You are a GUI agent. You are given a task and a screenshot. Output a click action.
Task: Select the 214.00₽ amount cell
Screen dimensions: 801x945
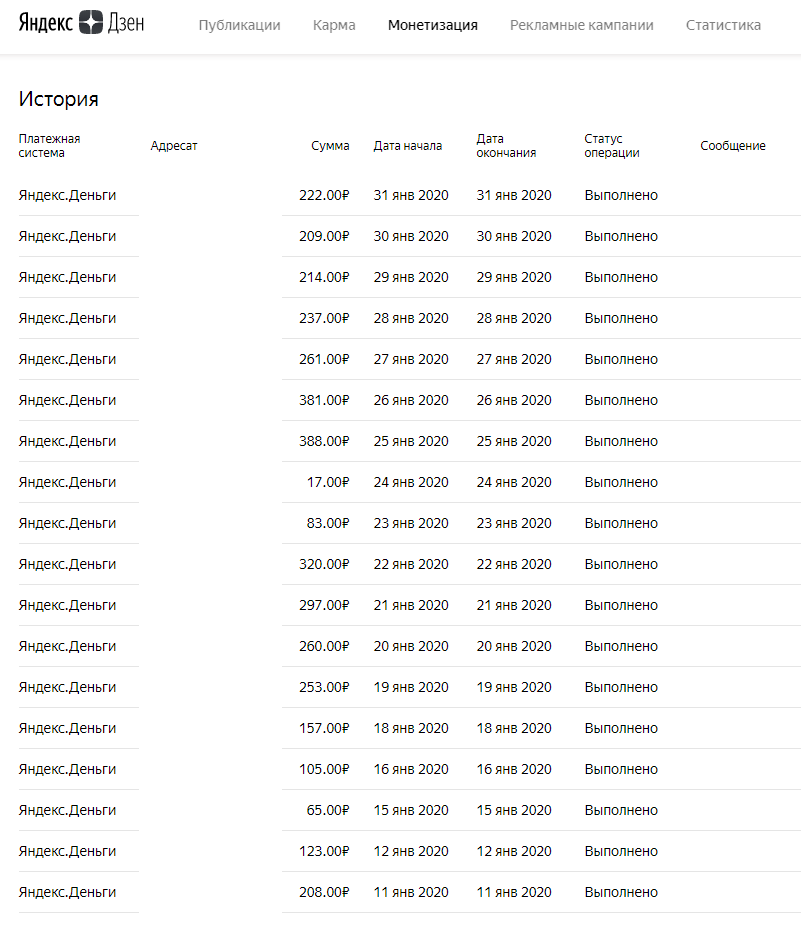pos(324,277)
